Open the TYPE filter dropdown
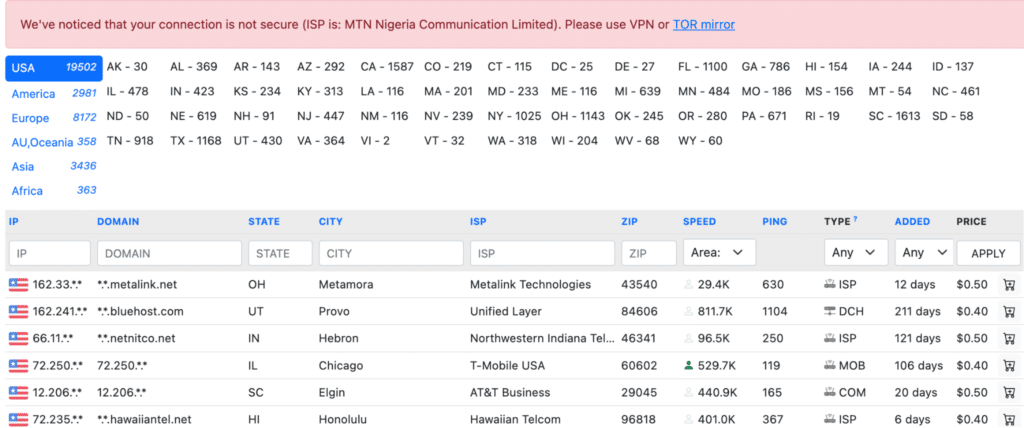This screenshot has height=428, width=1024. [856, 252]
